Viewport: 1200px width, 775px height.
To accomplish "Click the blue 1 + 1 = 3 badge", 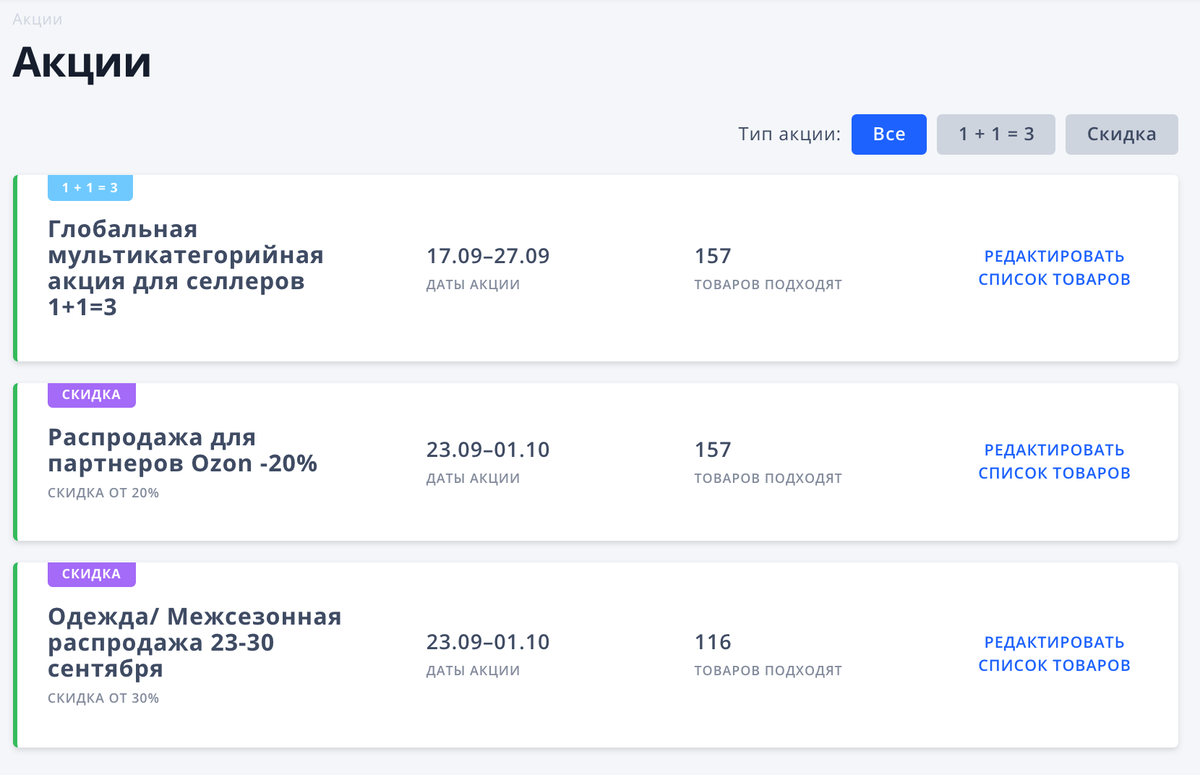I will pyautogui.click(x=90, y=187).
